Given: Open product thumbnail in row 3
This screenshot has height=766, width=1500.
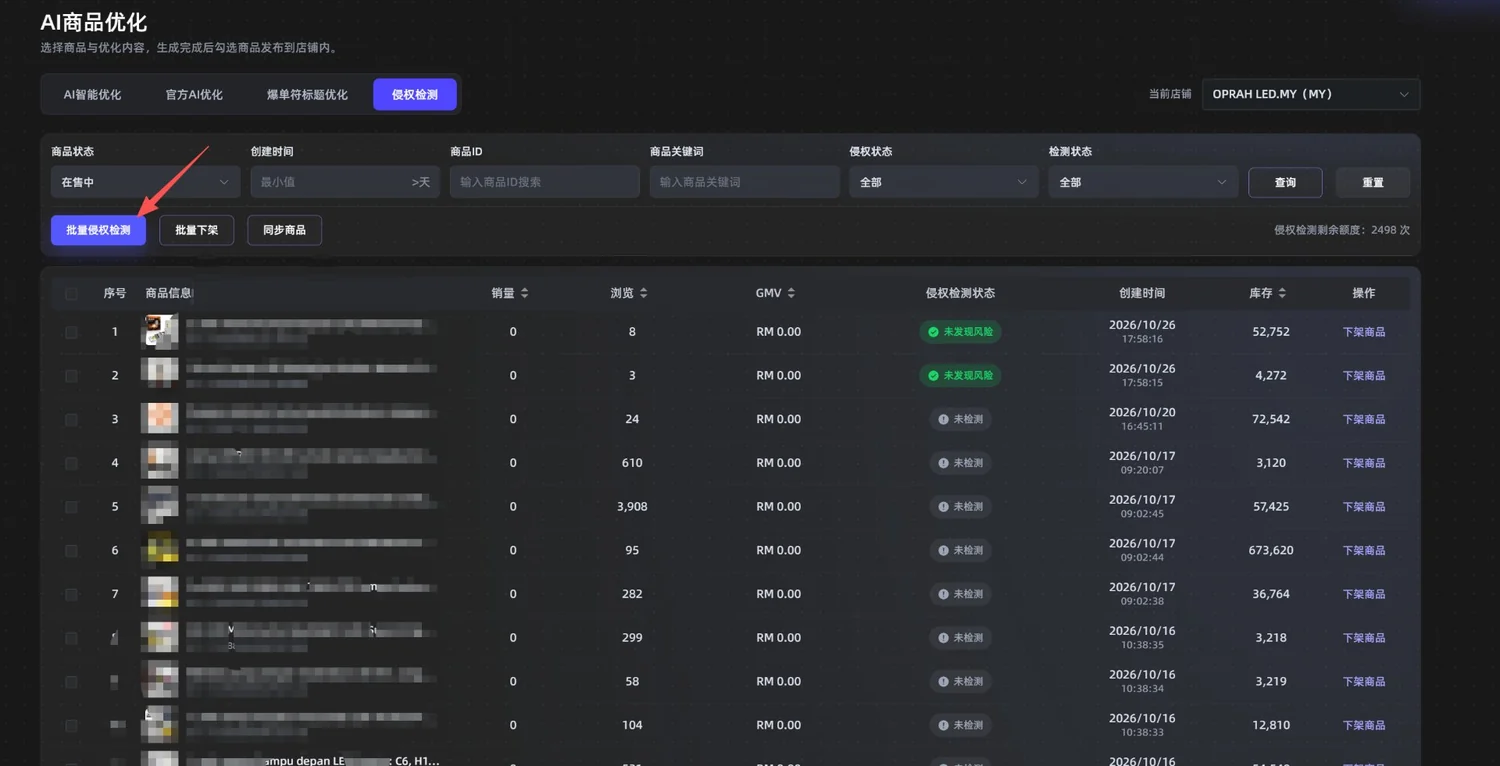Looking at the screenshot, I should point(160,419).
